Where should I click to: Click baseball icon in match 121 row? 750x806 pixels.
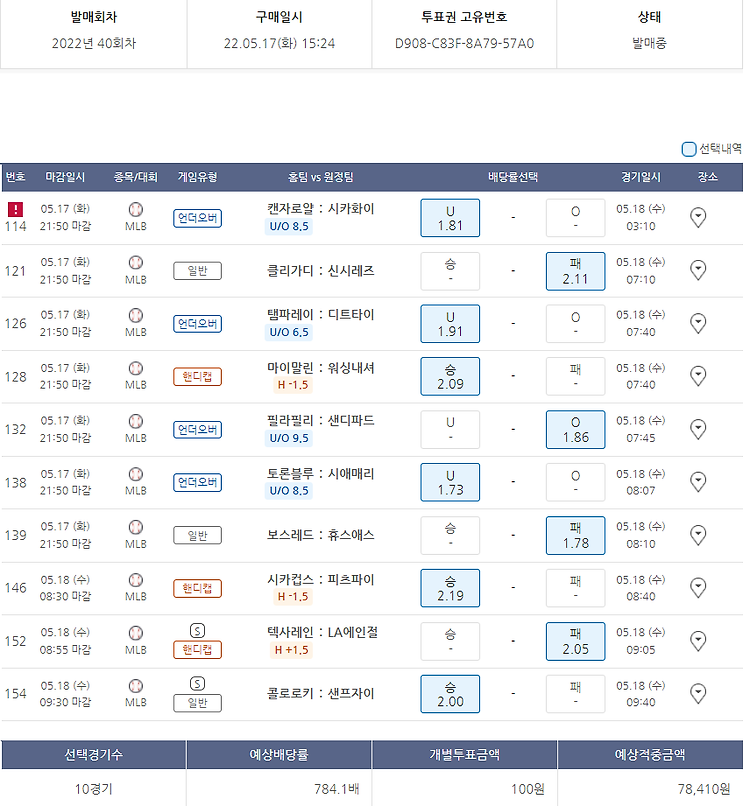point(136,263)
